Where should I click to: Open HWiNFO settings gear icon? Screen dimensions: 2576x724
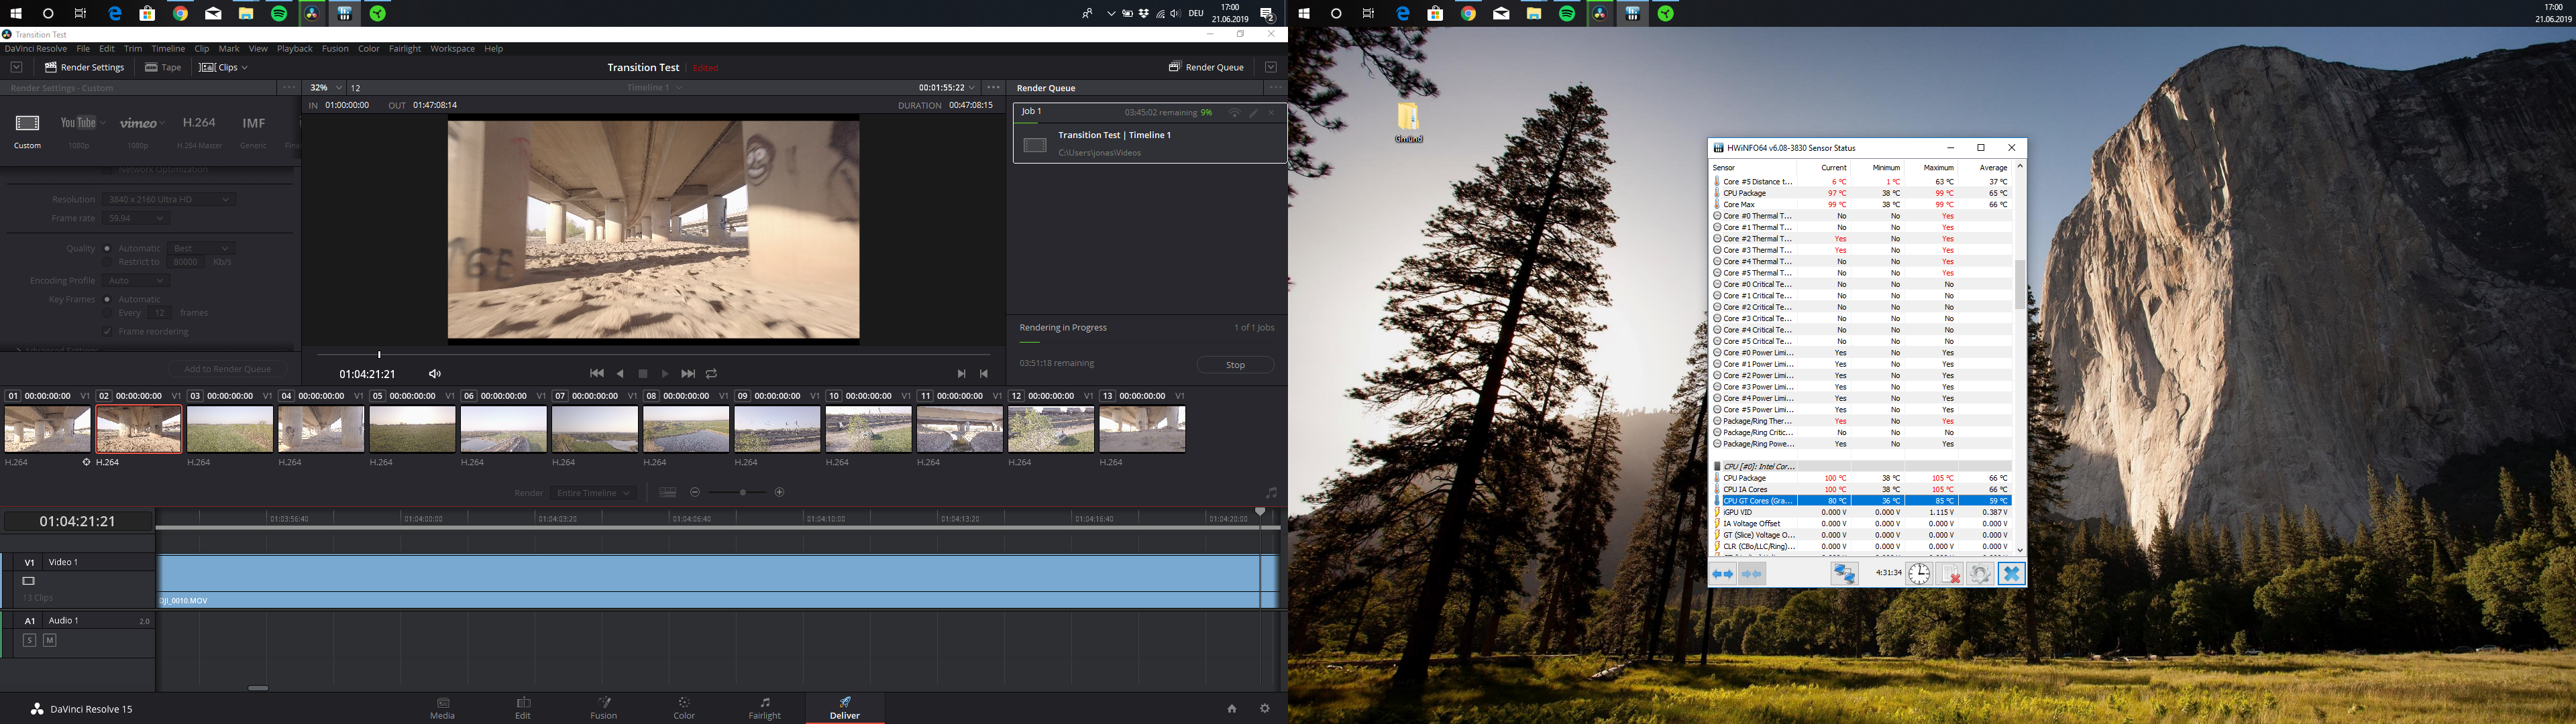coord(1979,574)
